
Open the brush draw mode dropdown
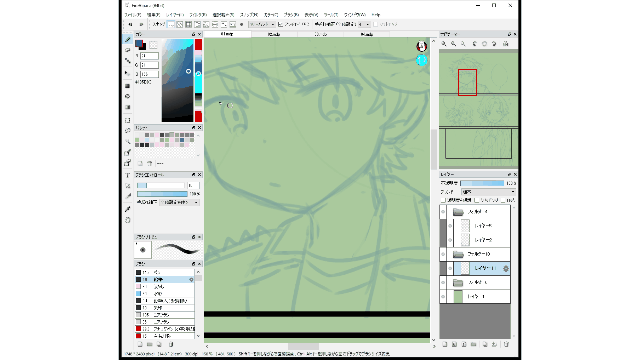tap(262, 24)
